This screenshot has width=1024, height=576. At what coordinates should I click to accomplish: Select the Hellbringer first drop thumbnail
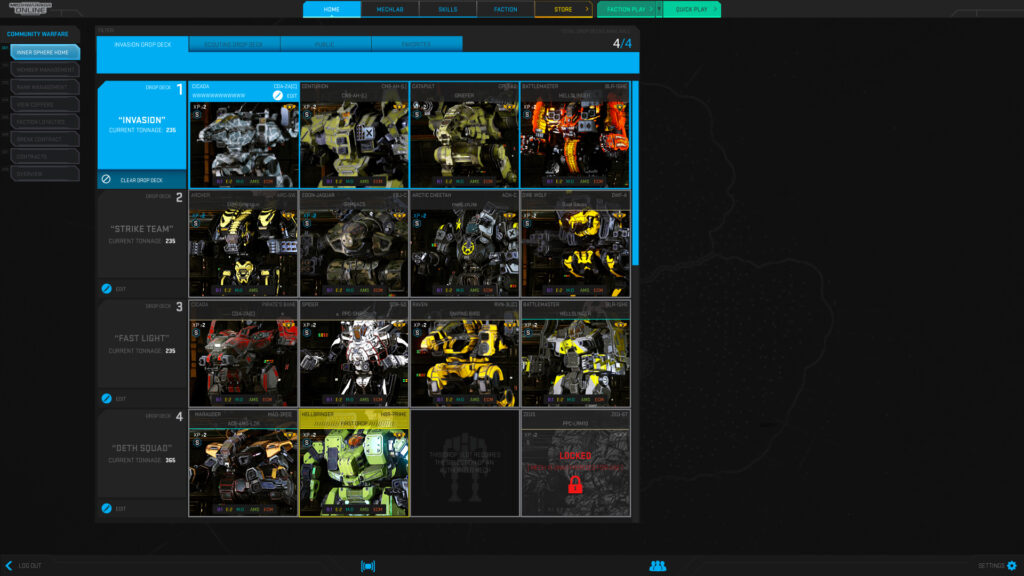coord(354,472)
